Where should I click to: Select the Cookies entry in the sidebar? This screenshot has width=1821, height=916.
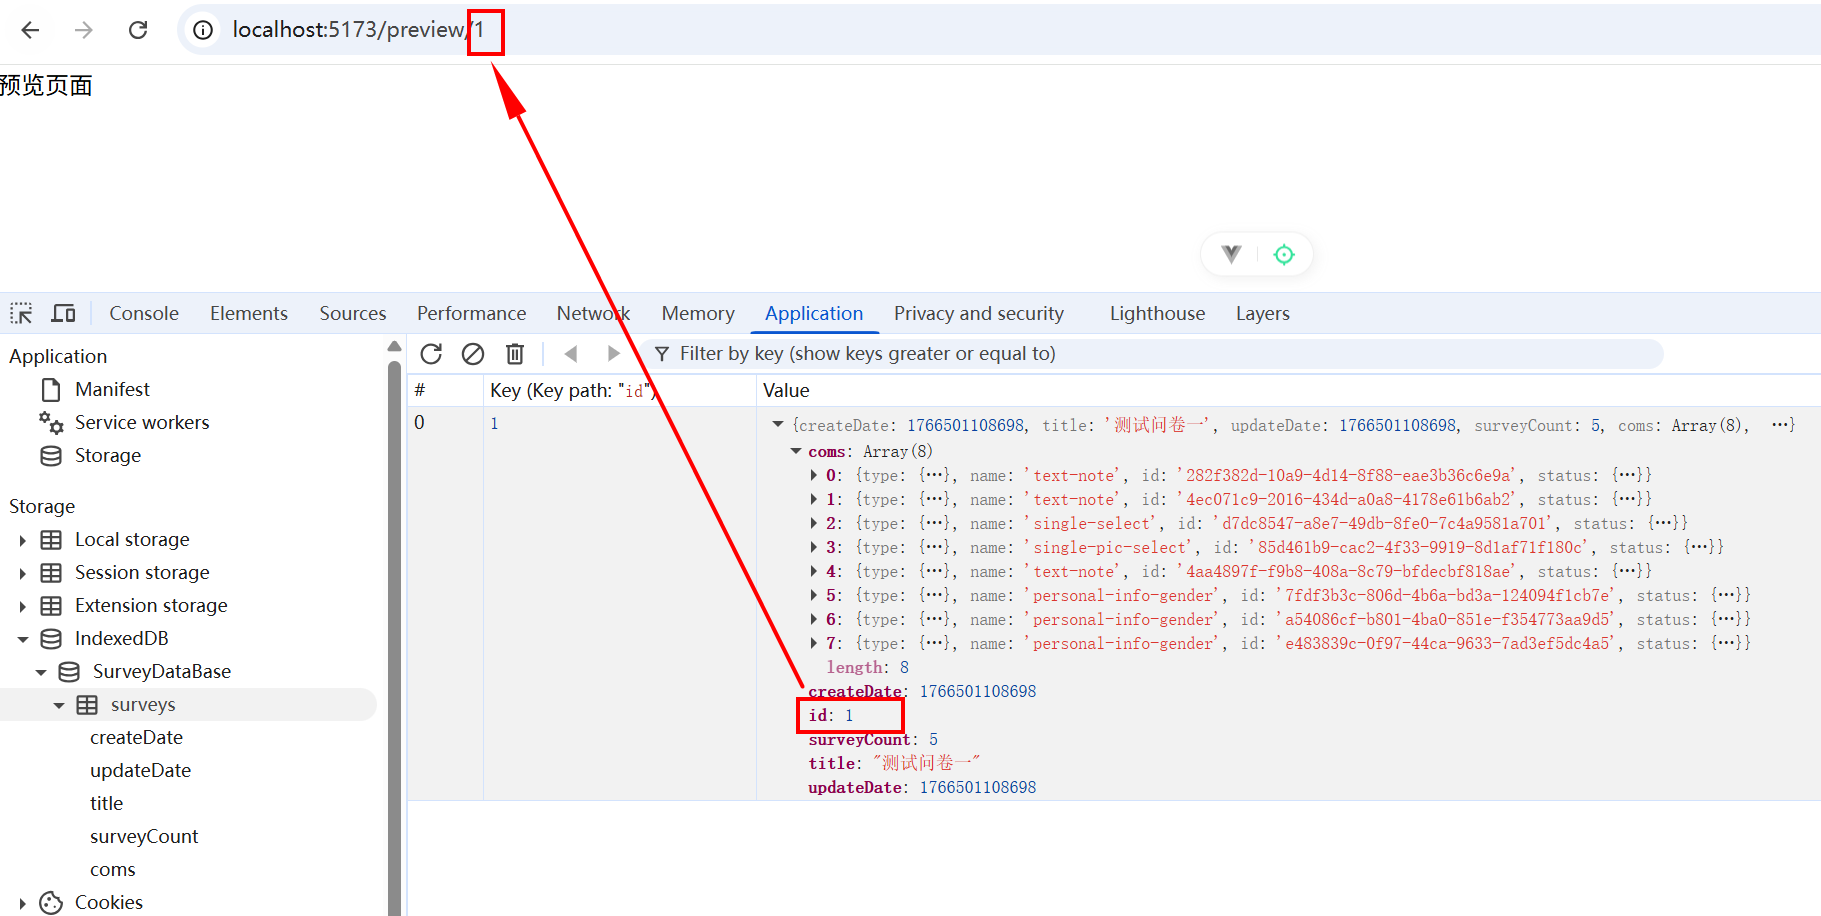(109, 902)
